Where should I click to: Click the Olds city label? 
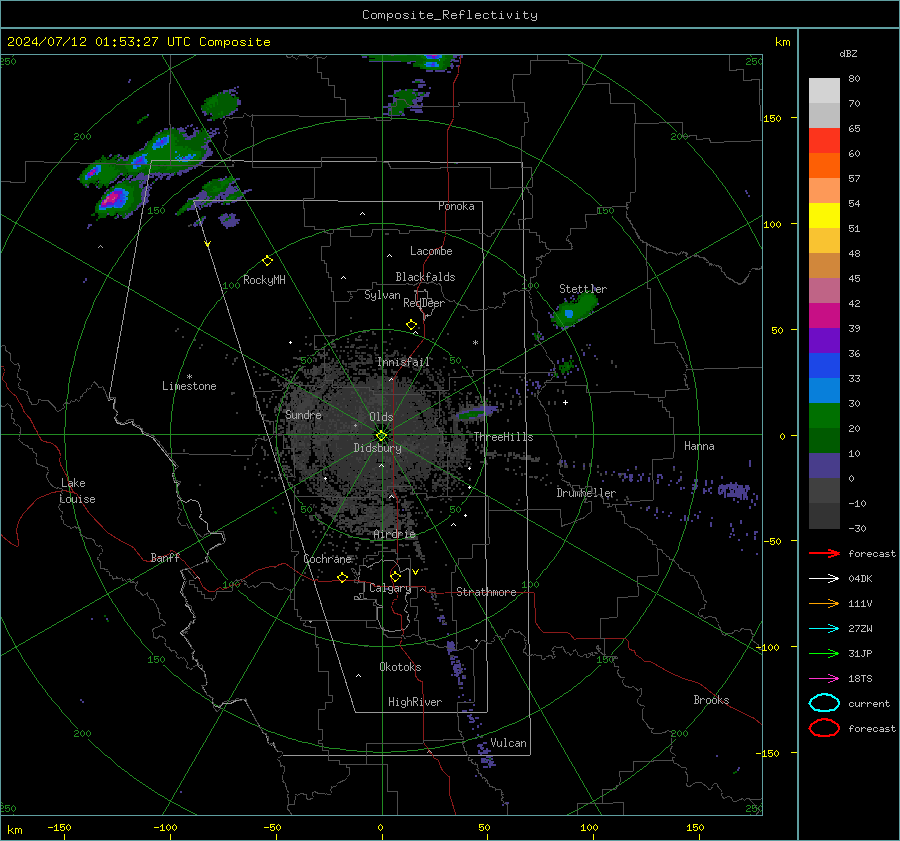[381, 417]
